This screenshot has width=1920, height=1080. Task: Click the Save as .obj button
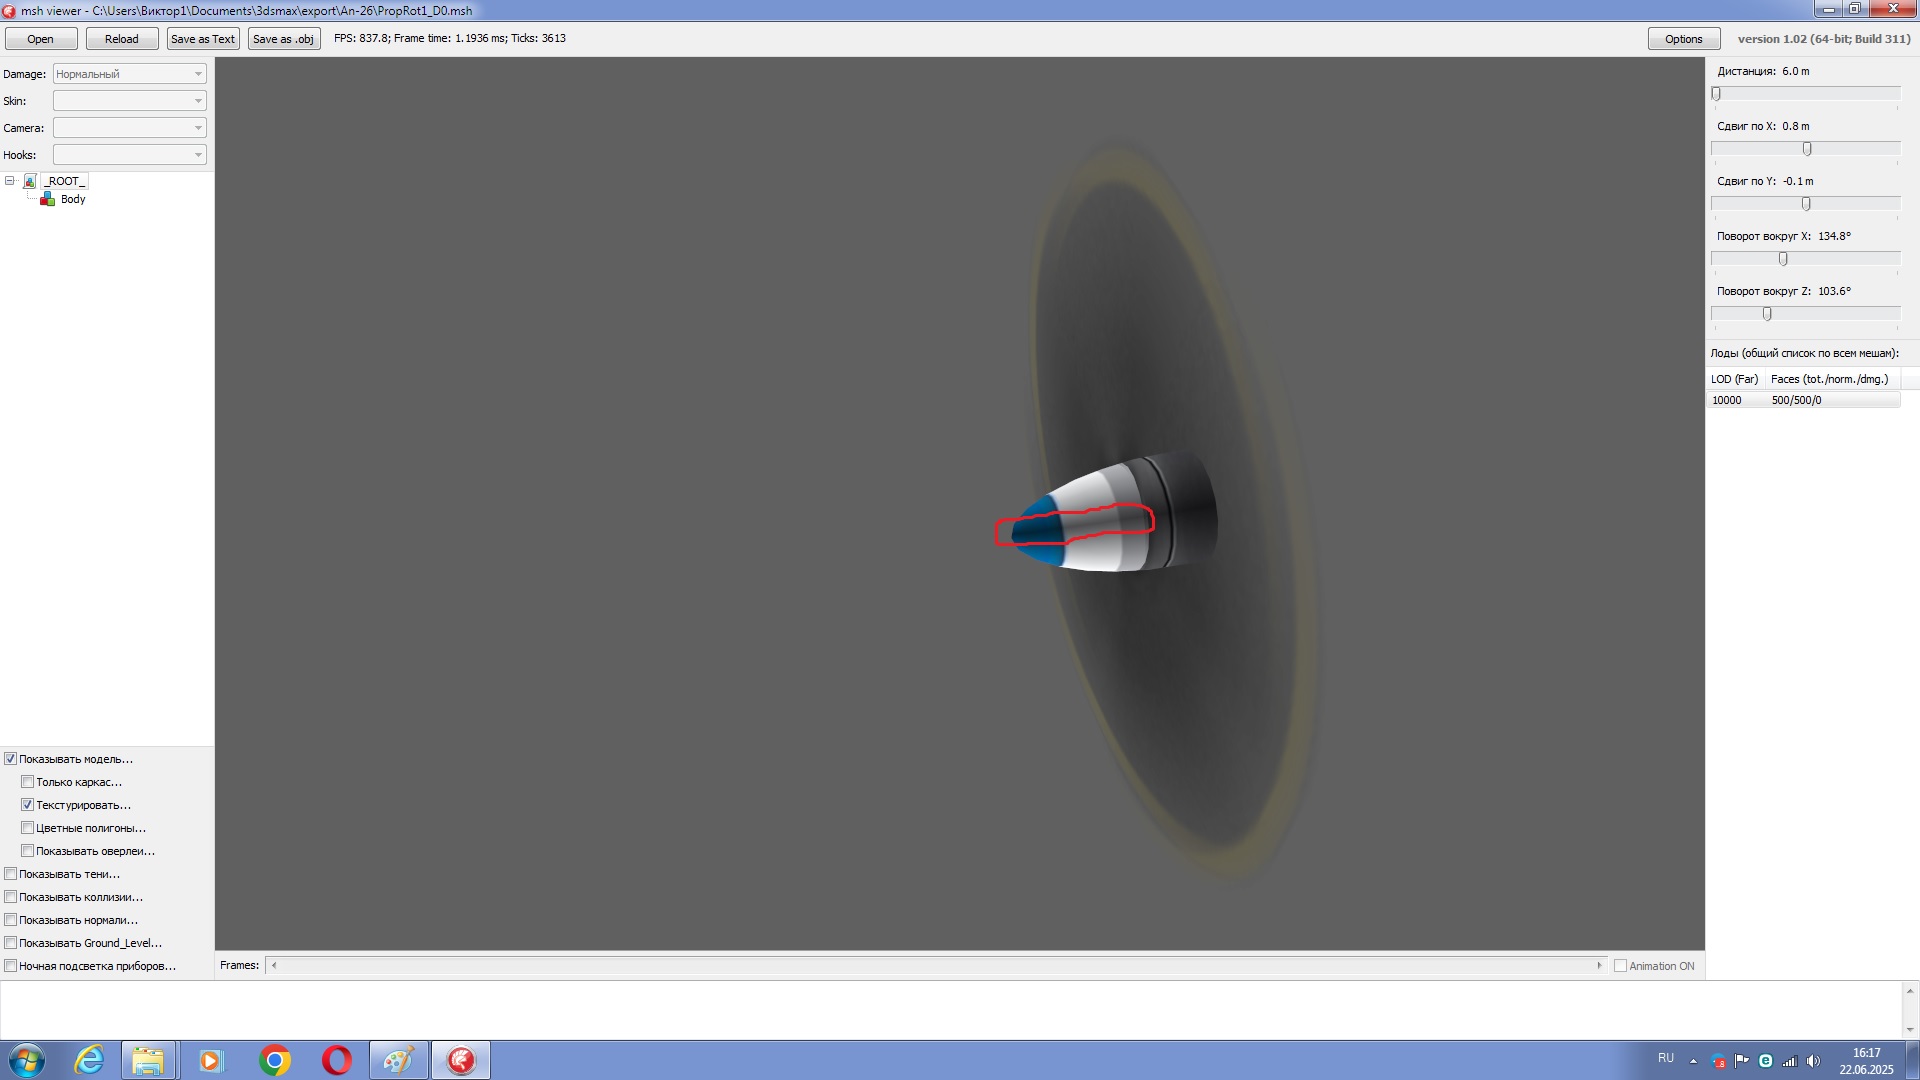(283, 39)
